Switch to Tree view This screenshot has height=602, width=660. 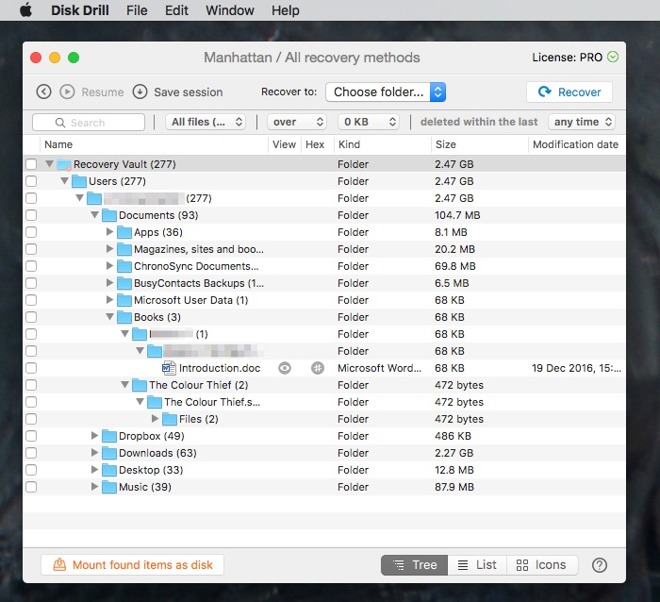[415, 565]
